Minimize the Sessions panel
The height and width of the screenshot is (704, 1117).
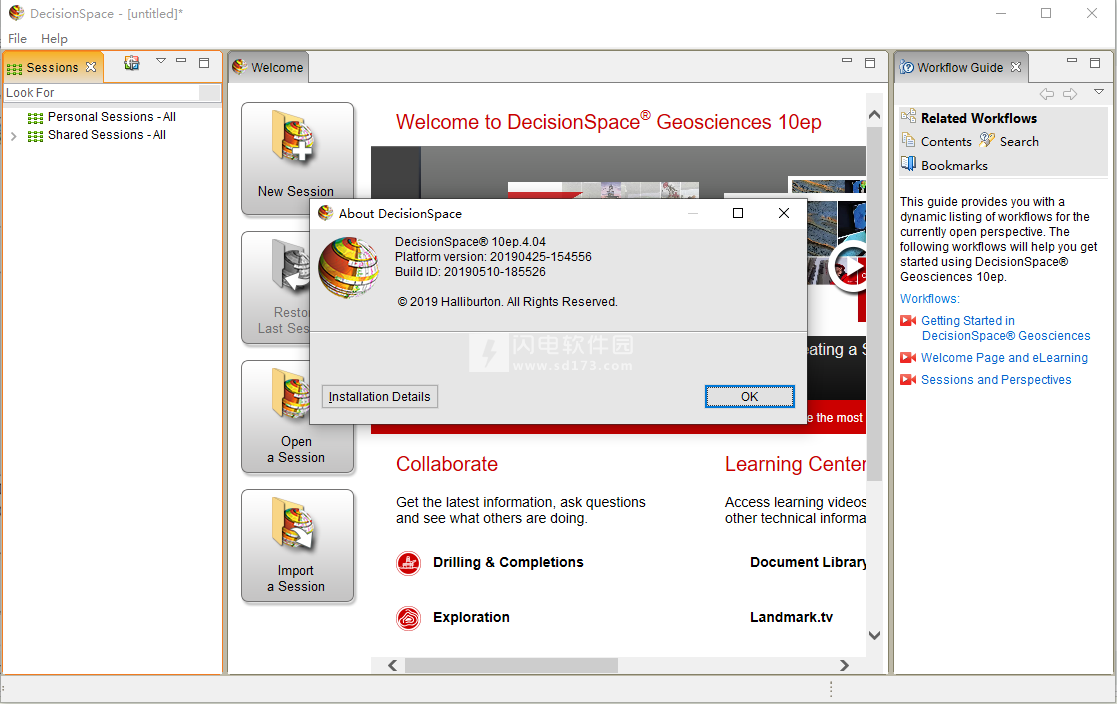181,61
